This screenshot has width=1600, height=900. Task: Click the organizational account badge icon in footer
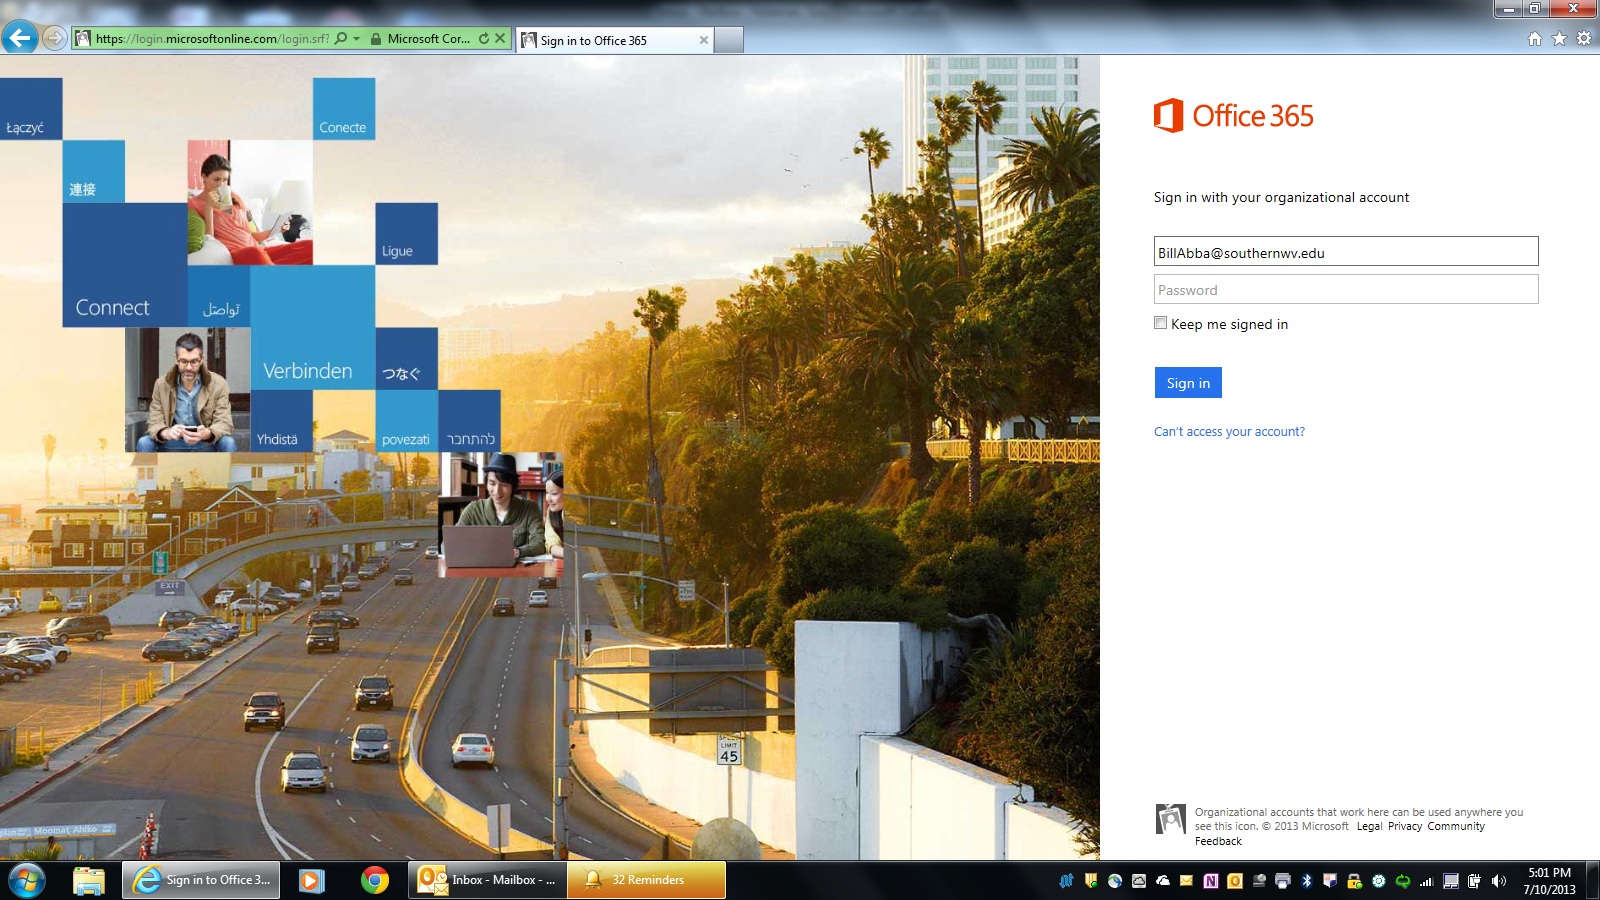pyautogui.click(x=1170, y=819)
